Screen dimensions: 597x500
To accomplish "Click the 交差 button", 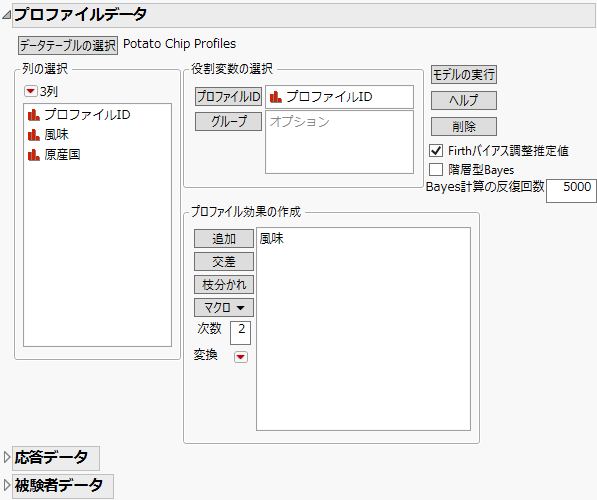I will coord(224,262).
